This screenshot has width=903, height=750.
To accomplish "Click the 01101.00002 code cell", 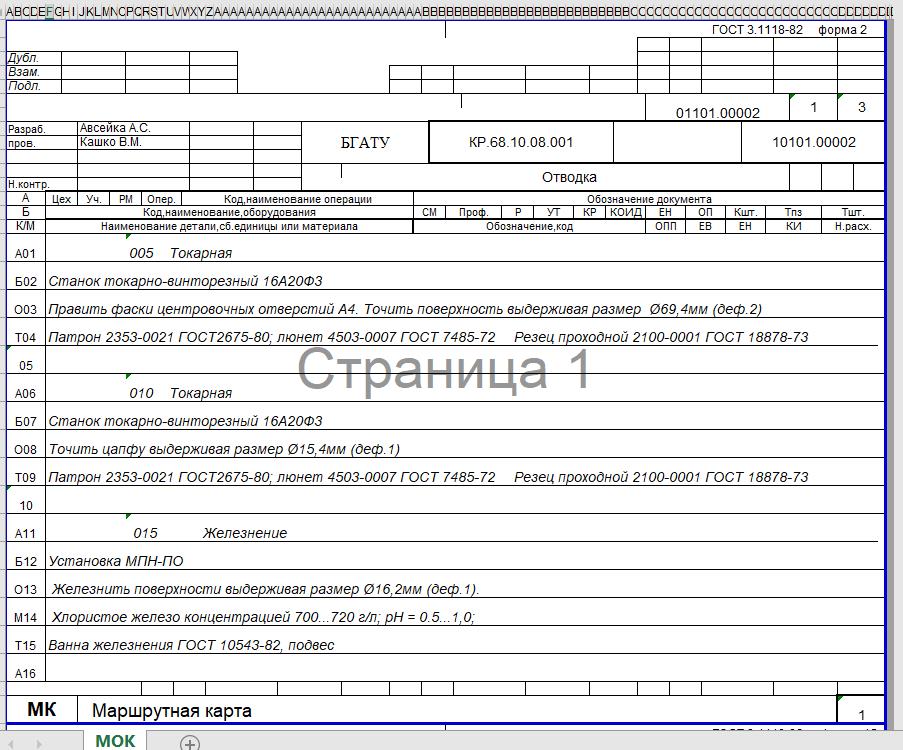I will click(717, 113).
